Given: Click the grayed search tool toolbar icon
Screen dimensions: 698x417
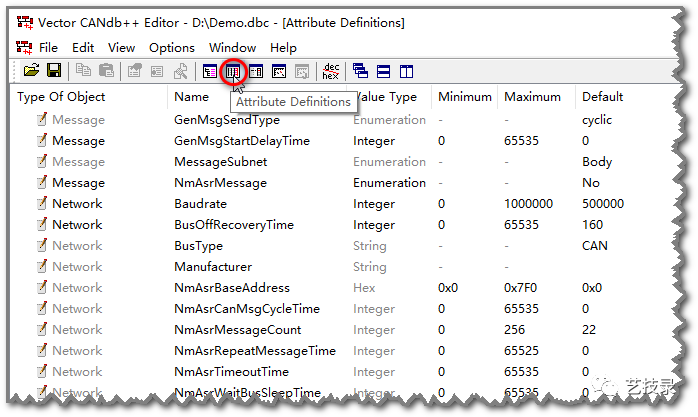Looking at the screenshot, I should 180,71.
